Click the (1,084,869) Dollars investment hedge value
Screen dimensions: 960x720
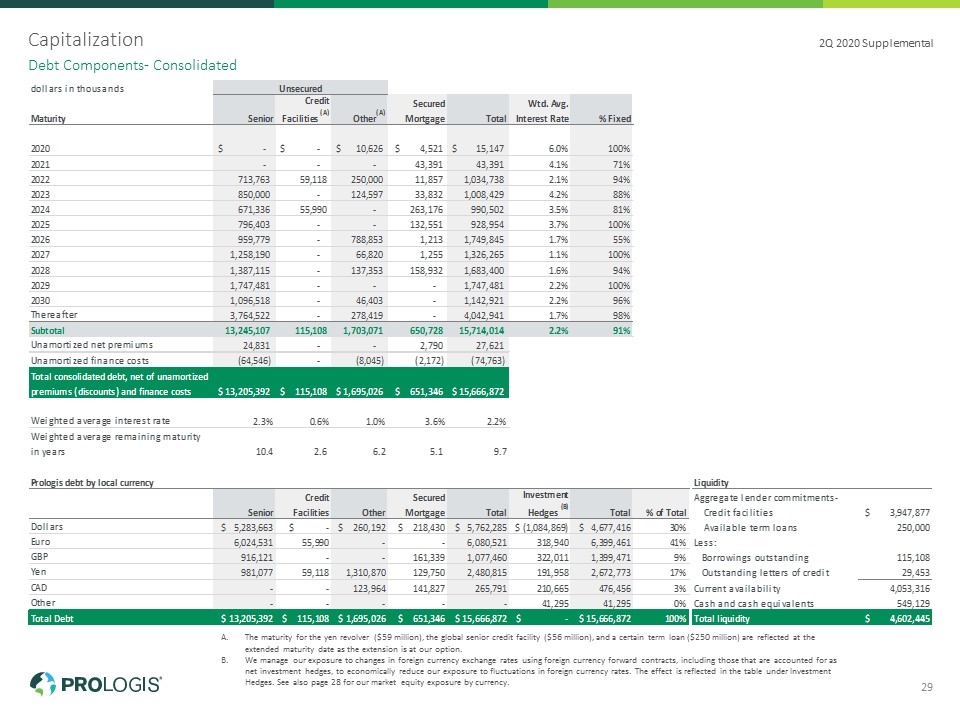pos(545,527)
